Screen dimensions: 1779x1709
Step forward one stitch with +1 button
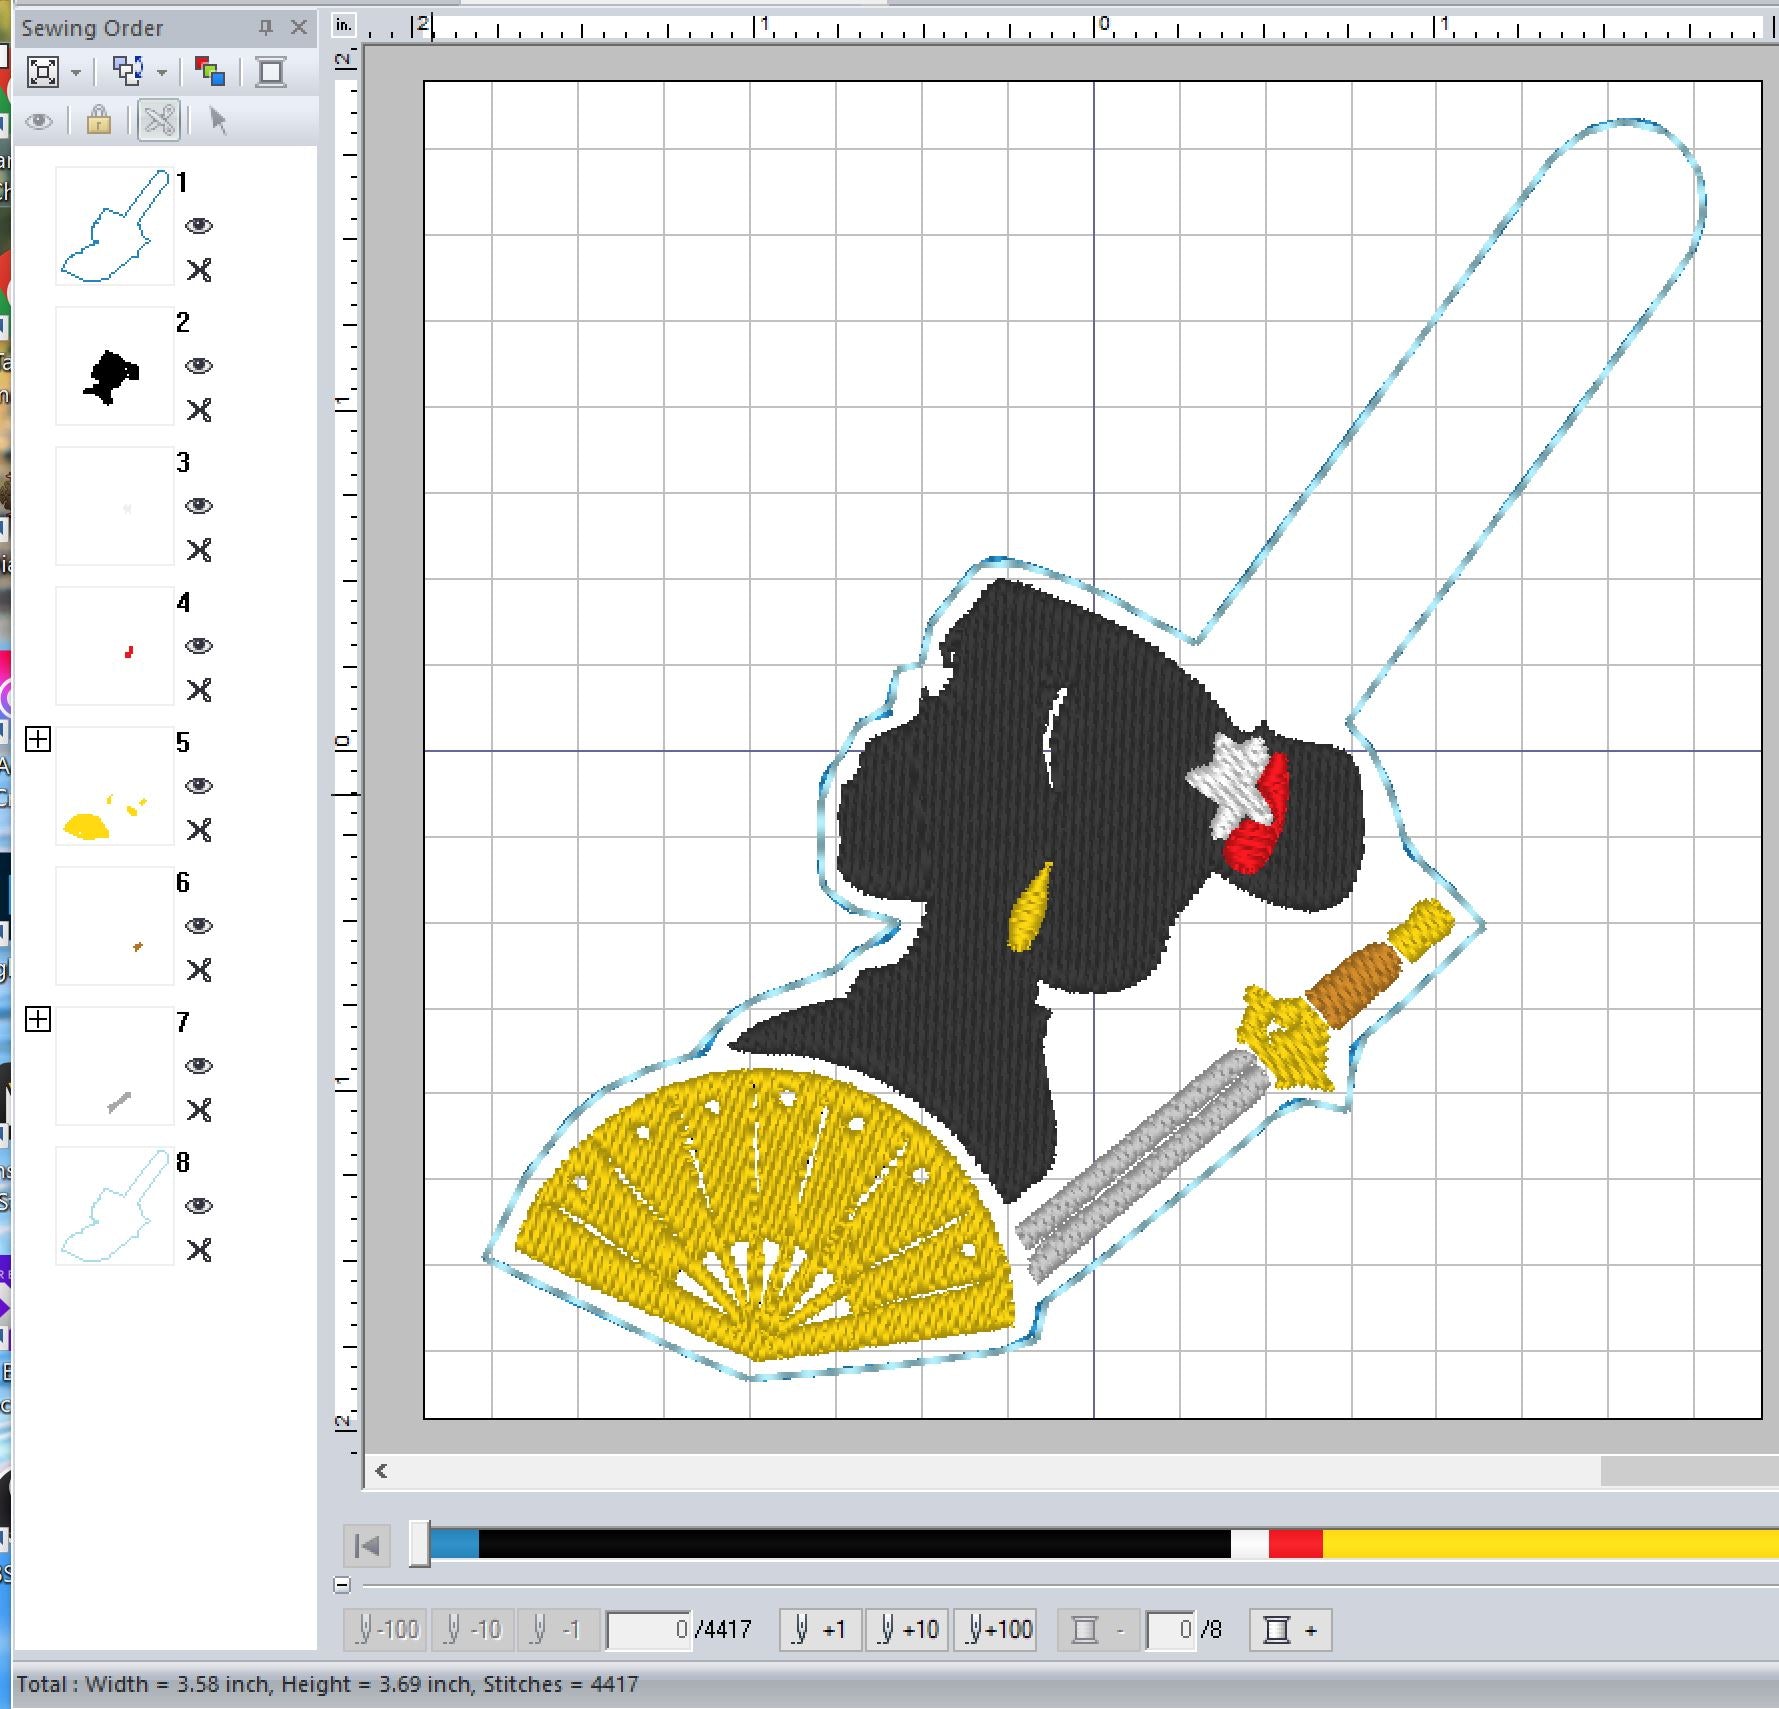pos(820,1630)
